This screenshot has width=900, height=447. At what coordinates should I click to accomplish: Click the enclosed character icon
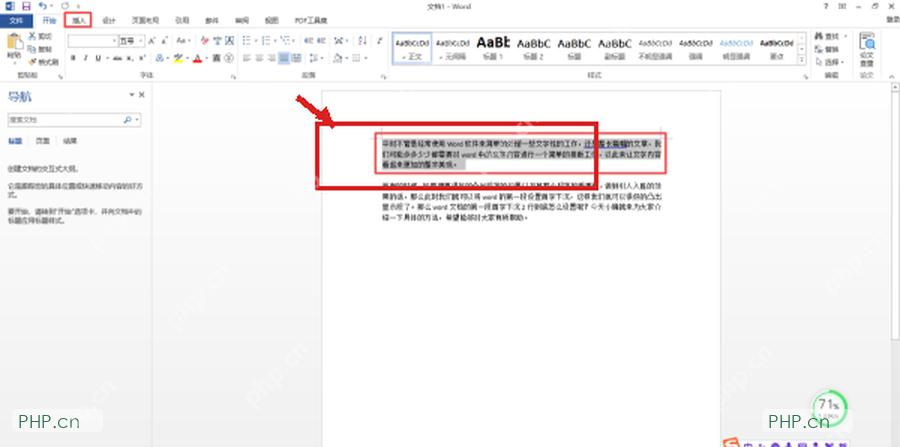pos(229,58)
